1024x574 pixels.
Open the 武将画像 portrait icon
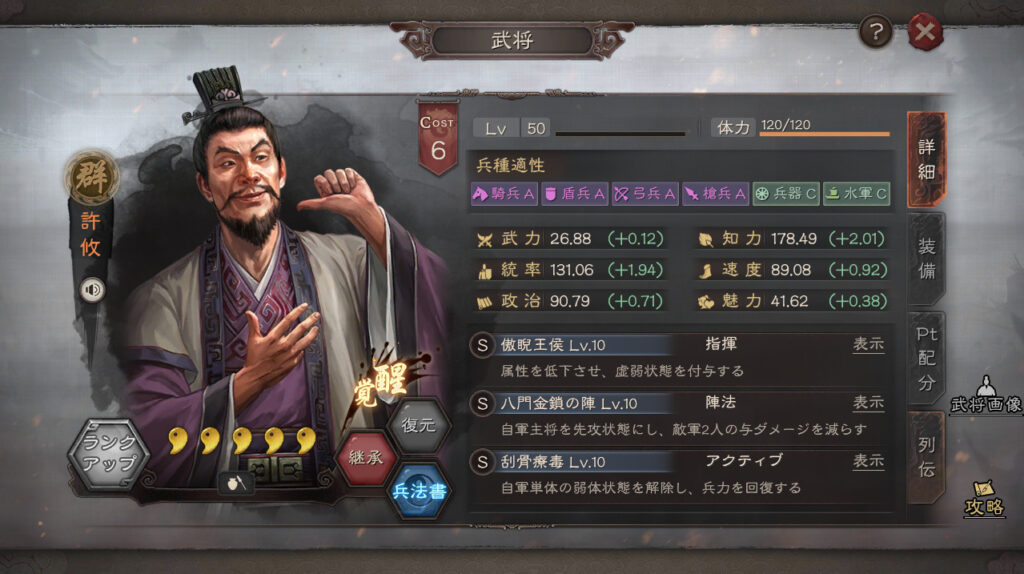(x=986, y=395)
